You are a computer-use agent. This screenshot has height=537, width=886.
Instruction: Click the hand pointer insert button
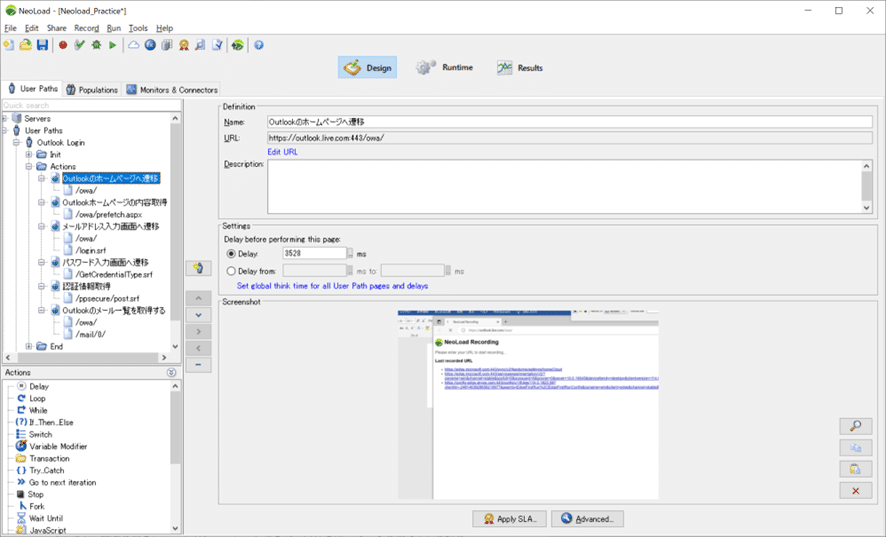point(198,268)
